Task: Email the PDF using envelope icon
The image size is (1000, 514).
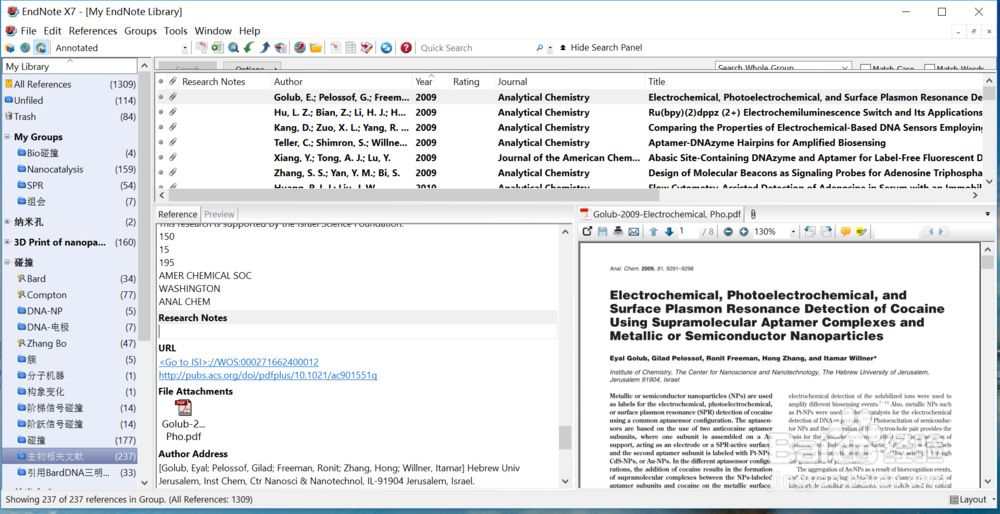Action: (x=633, y=232)
